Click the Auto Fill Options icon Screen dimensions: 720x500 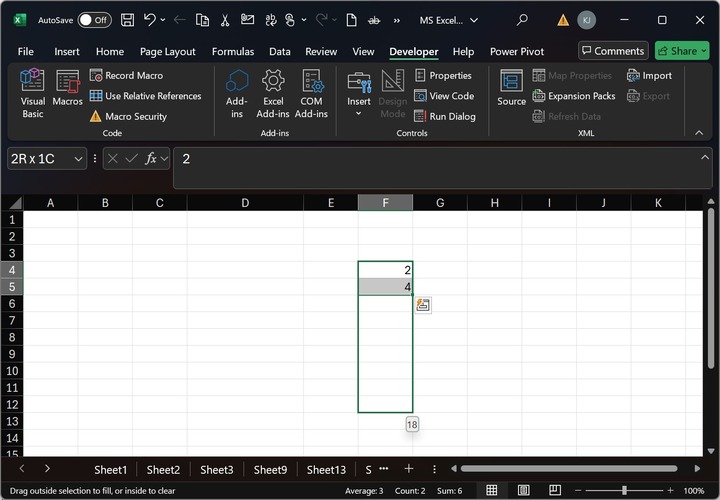[x=423, y=305]
